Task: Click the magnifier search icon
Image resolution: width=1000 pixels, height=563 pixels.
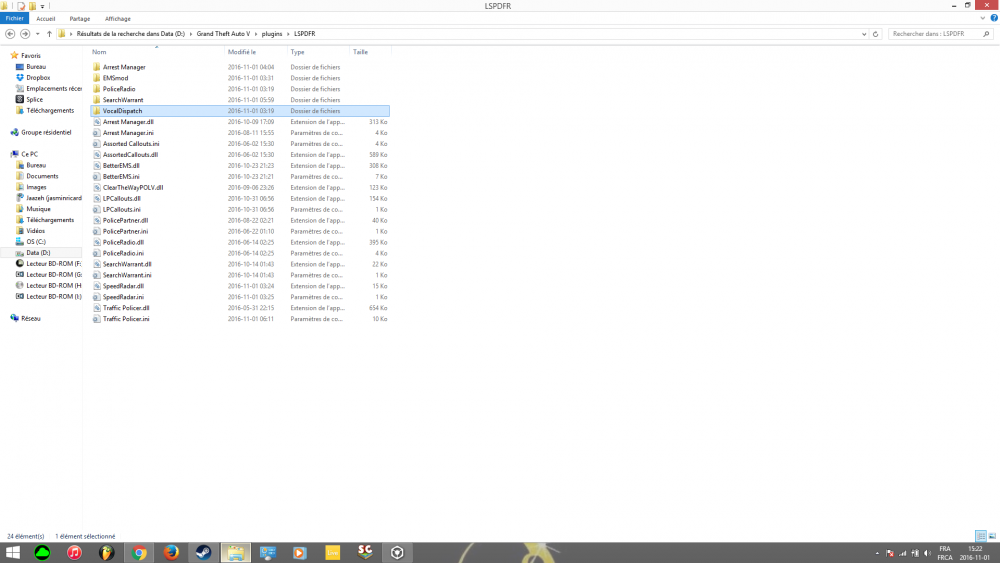Action: coord(987,34)
